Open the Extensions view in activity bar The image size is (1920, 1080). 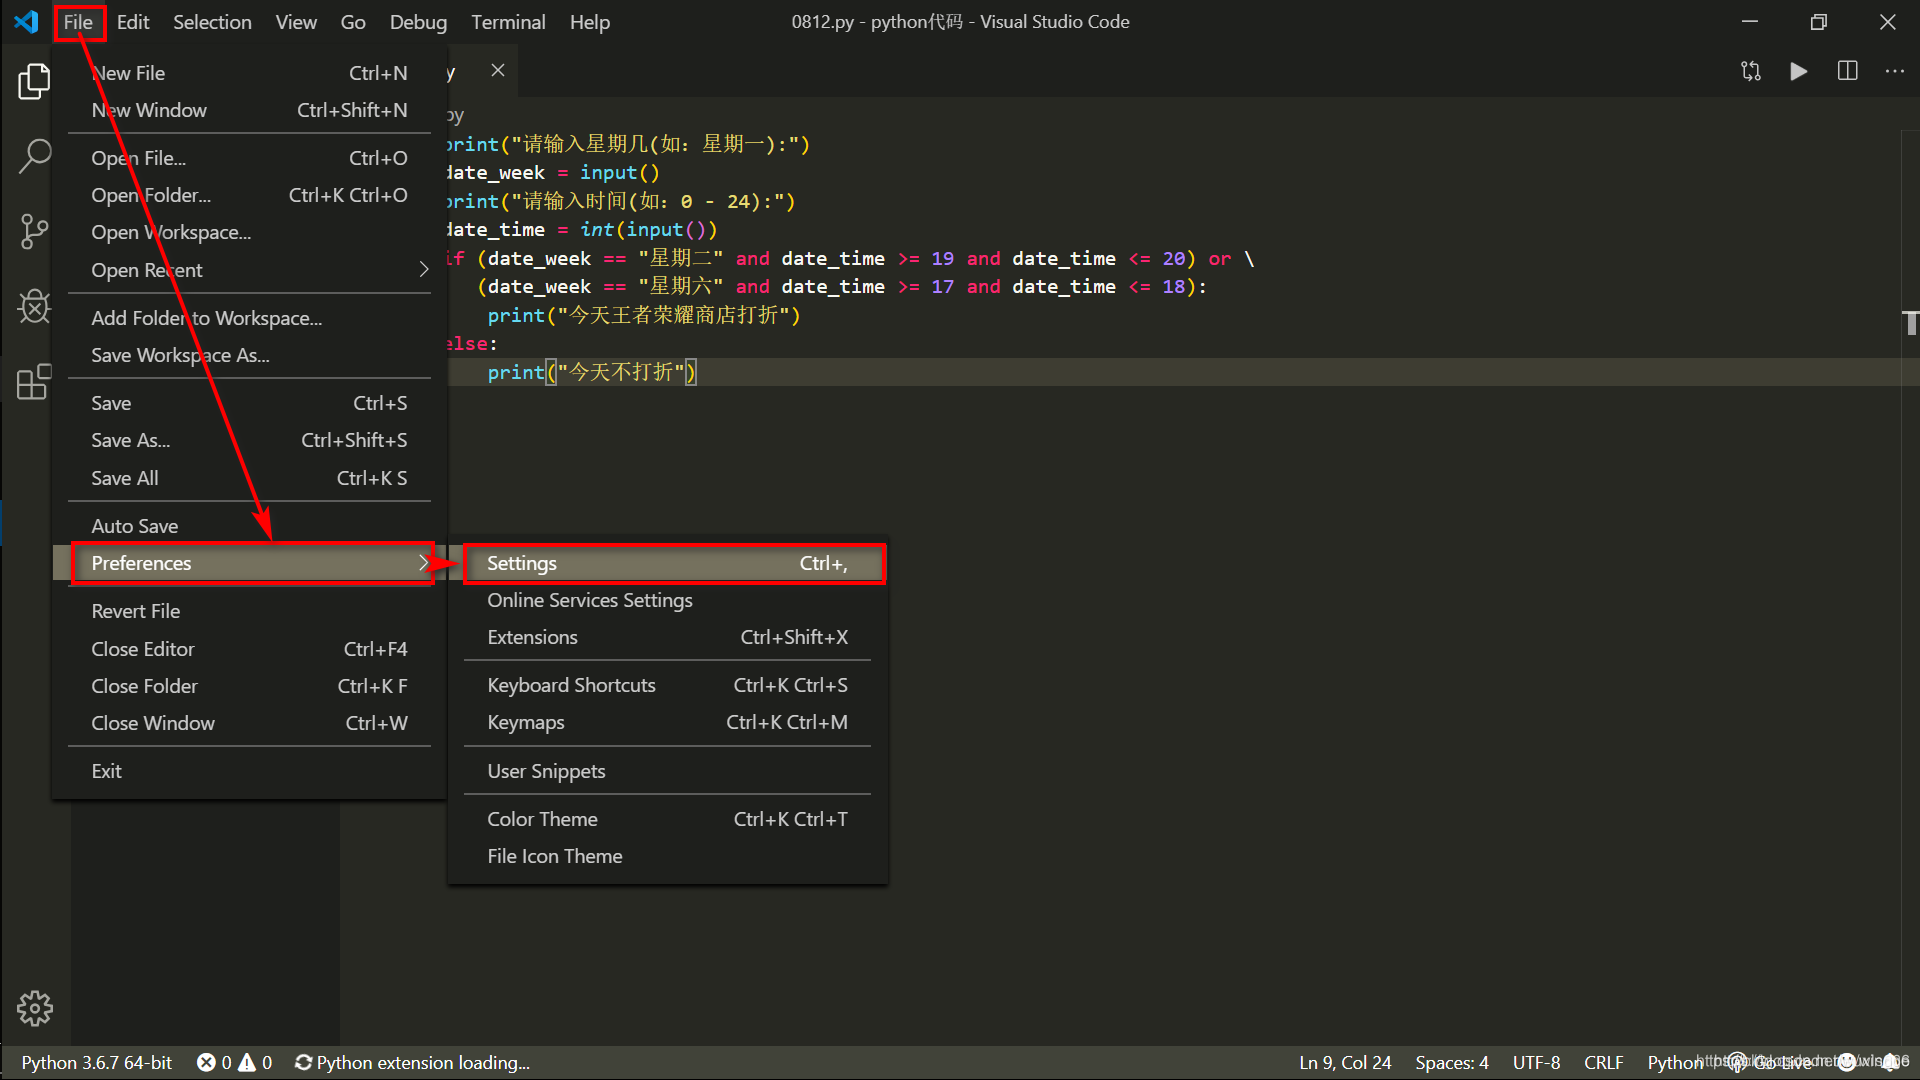(x=34, y=381)
